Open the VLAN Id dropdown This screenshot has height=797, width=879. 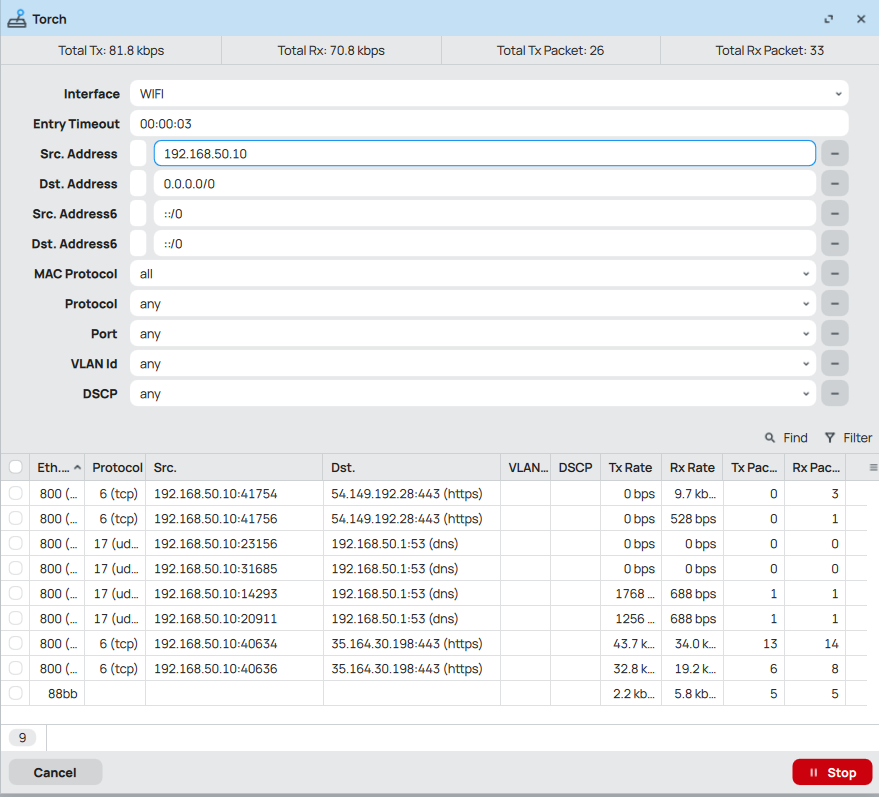click(x=473, y=364)
